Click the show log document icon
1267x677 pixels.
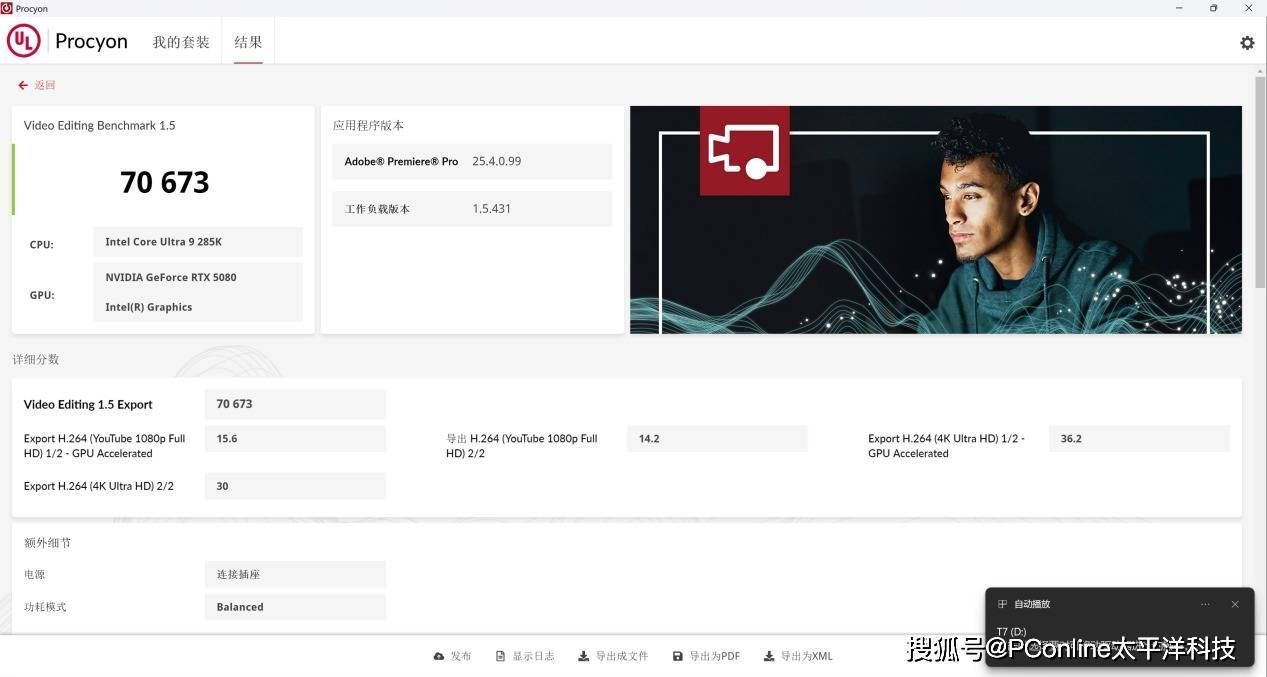click(500, 656)
